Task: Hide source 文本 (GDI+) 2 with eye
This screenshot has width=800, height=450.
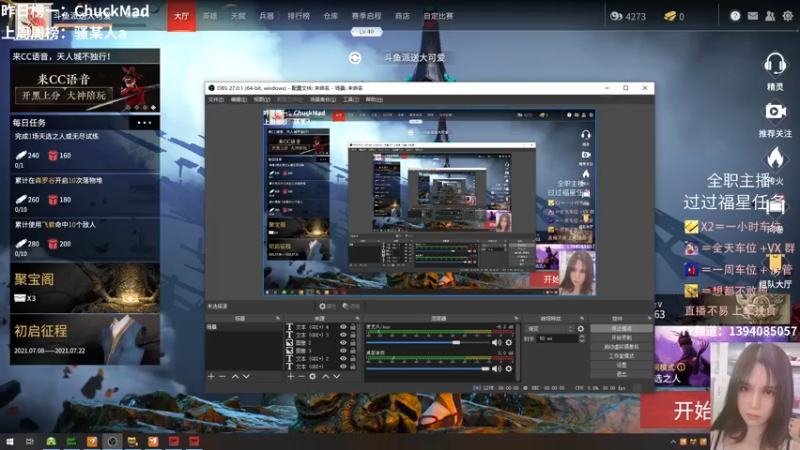Action: coord(343,359)
